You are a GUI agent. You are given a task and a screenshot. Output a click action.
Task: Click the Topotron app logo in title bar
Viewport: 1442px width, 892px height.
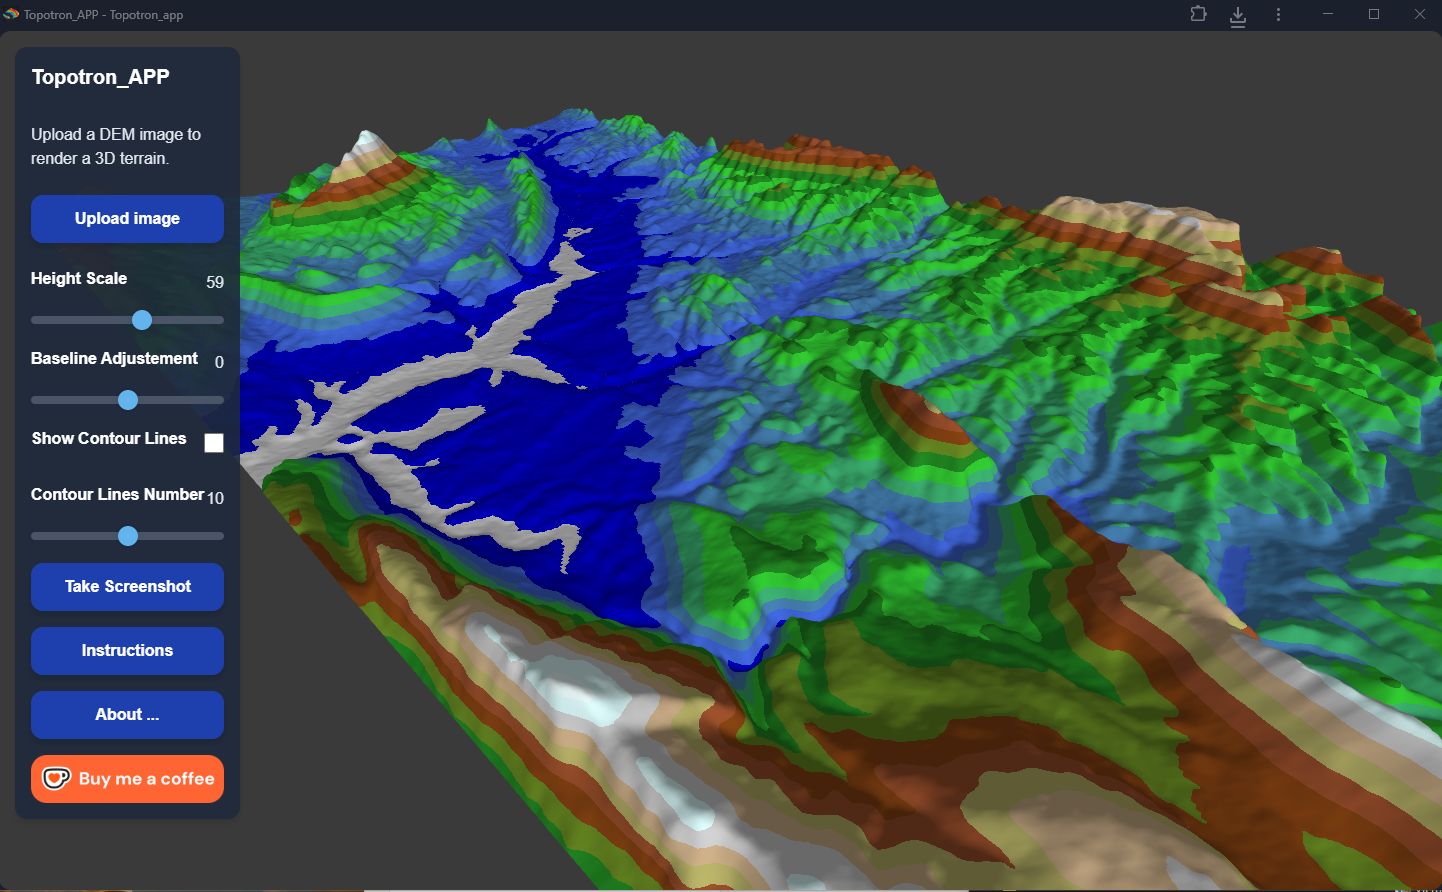[11, 14]
